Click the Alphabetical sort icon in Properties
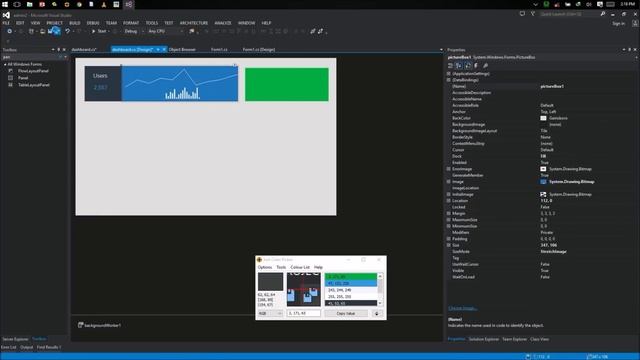The height and width of the screenshot is (360, 640). [x=459, y=66]
